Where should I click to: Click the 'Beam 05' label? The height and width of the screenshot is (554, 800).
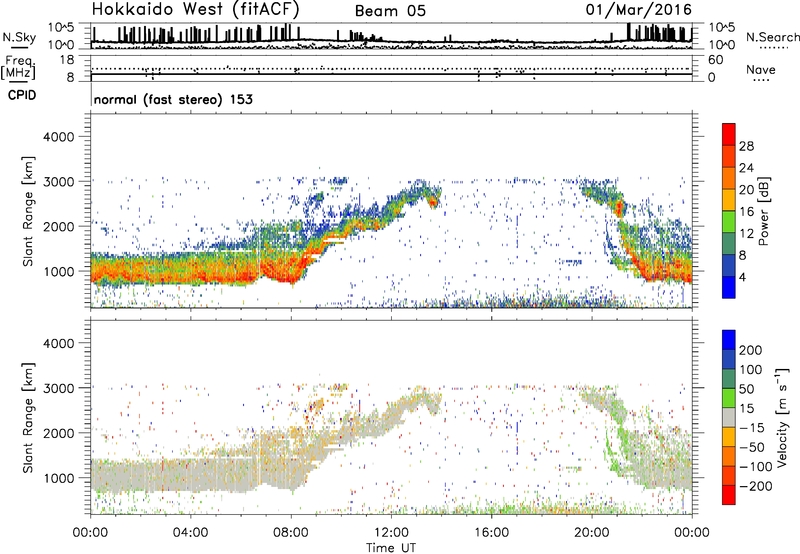pyautogui.click(x=390, y=11)
